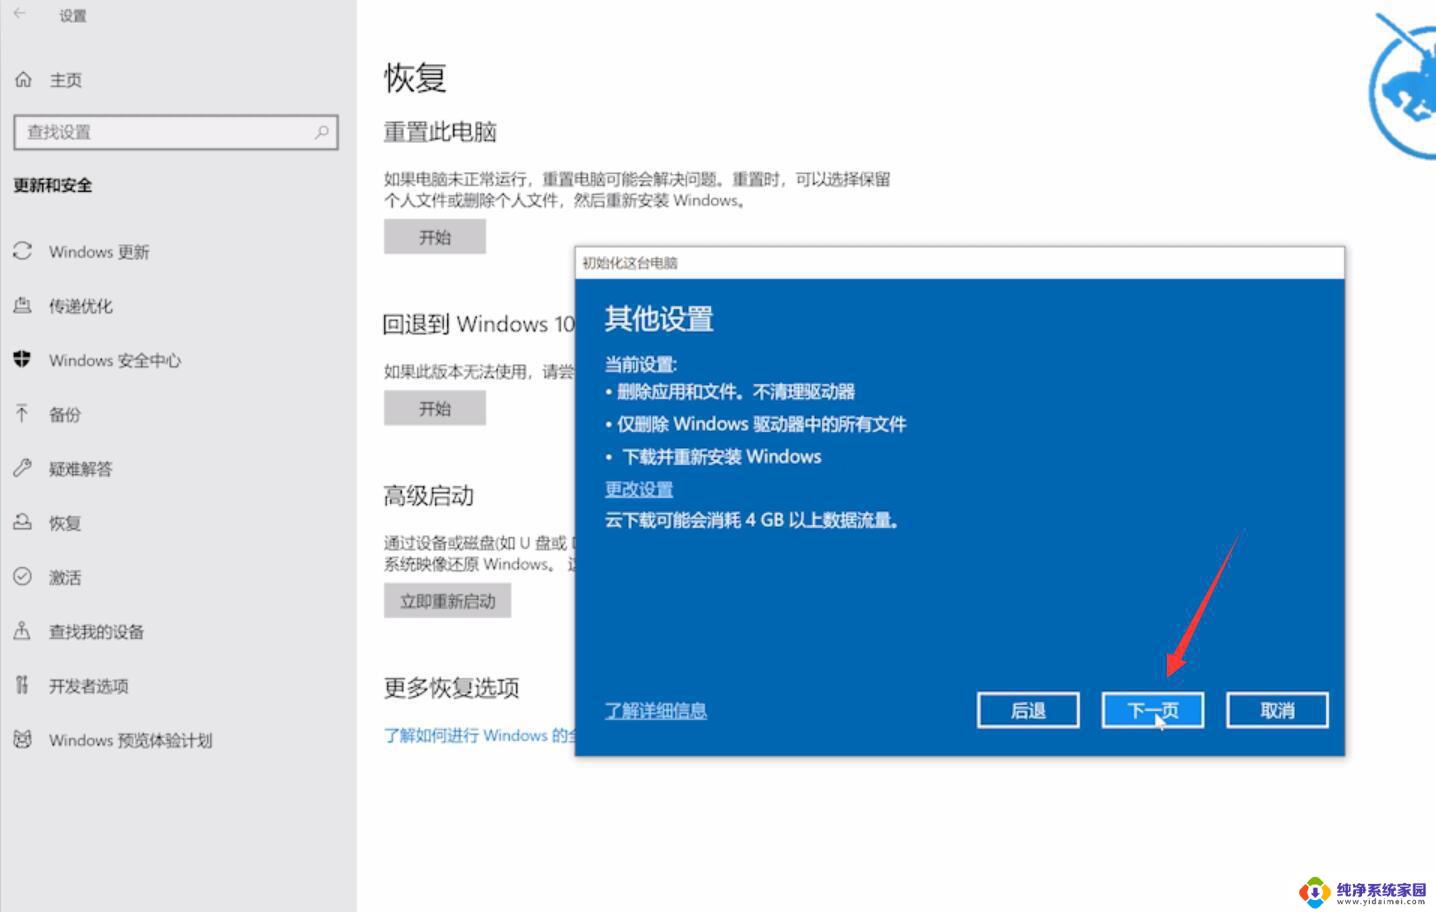This screenshot has height=912, width=1436.
Task: Open Windows 安全中心 section
Action: (x=115, y=360)
